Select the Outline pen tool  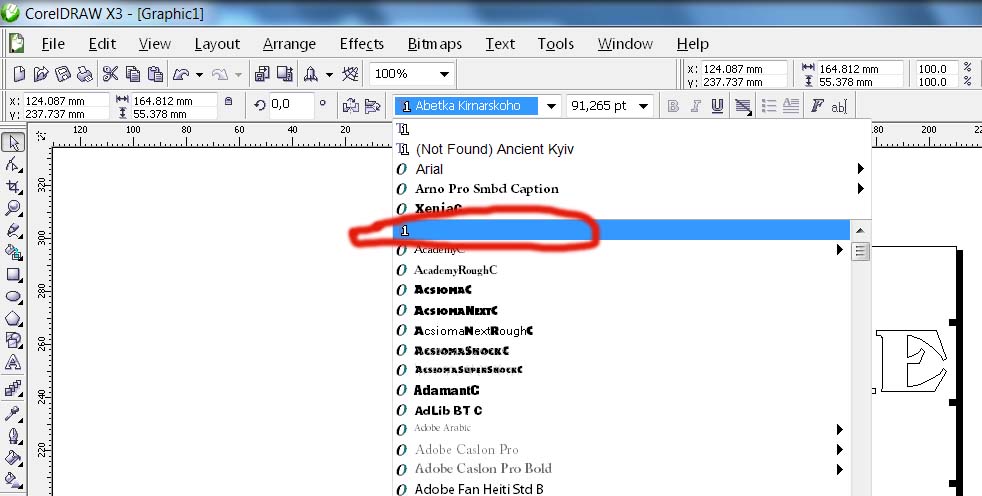[x=13, y=435]
